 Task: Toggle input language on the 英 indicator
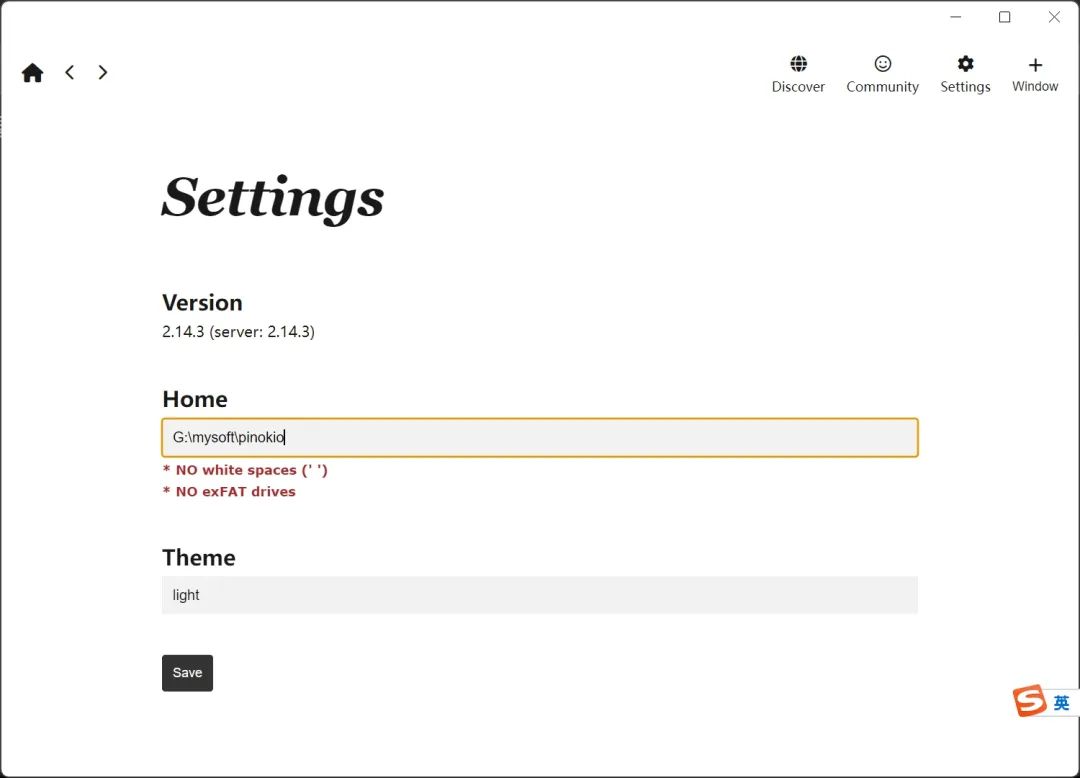pyautogui.click(x=1062, y=701)
